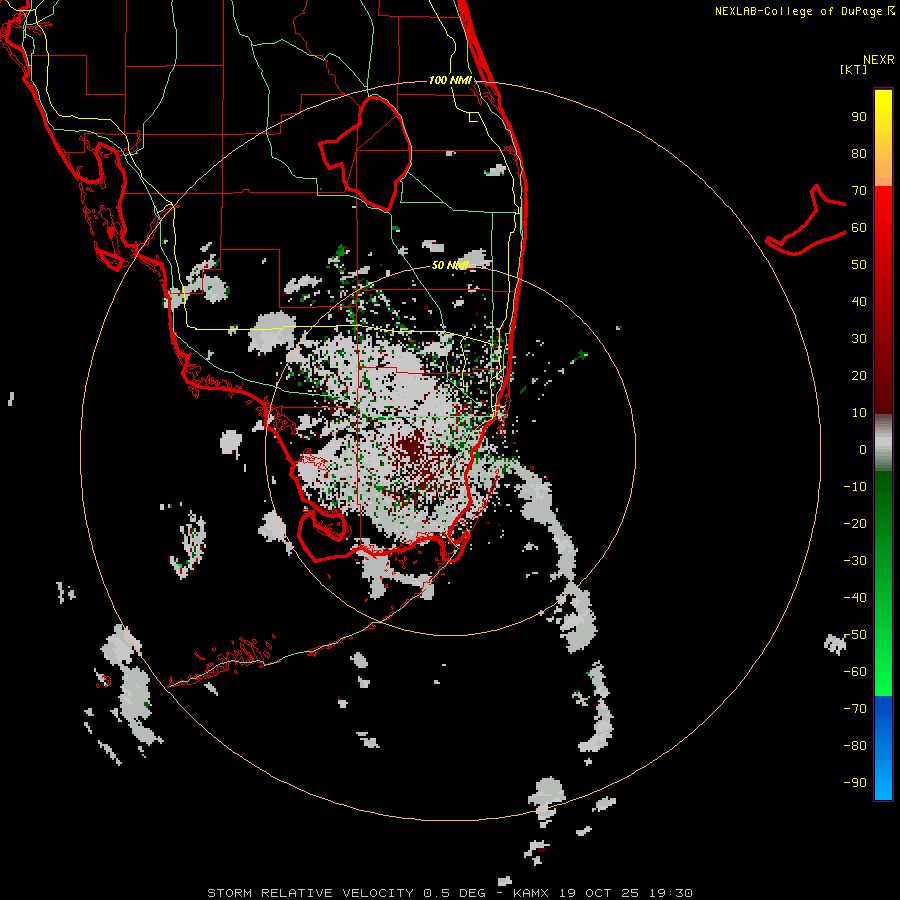Viewport: 900px width, 900px height.
Task: Click the bright red segment of color bar
Action: click(883, 210)
